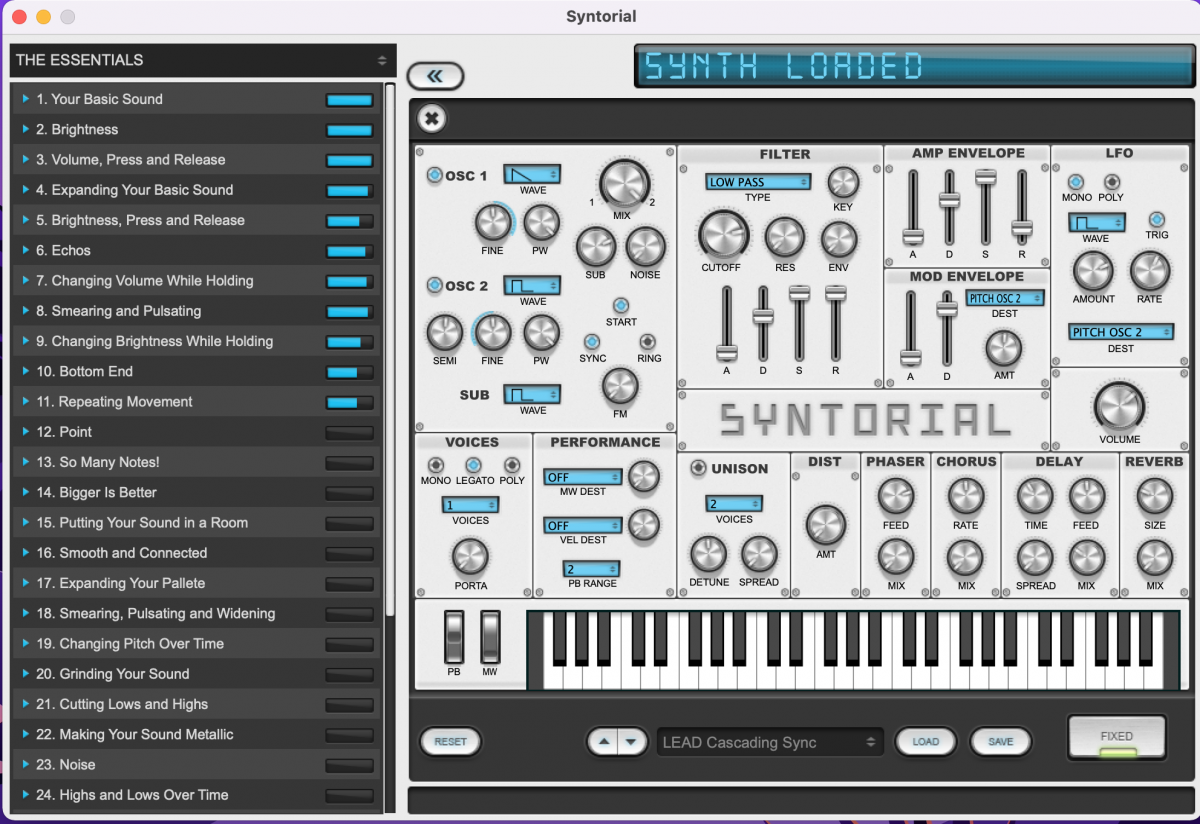Click the OSC 1 MIX knob
This screenshot has width=1200, height=824.
pos(624,184)
